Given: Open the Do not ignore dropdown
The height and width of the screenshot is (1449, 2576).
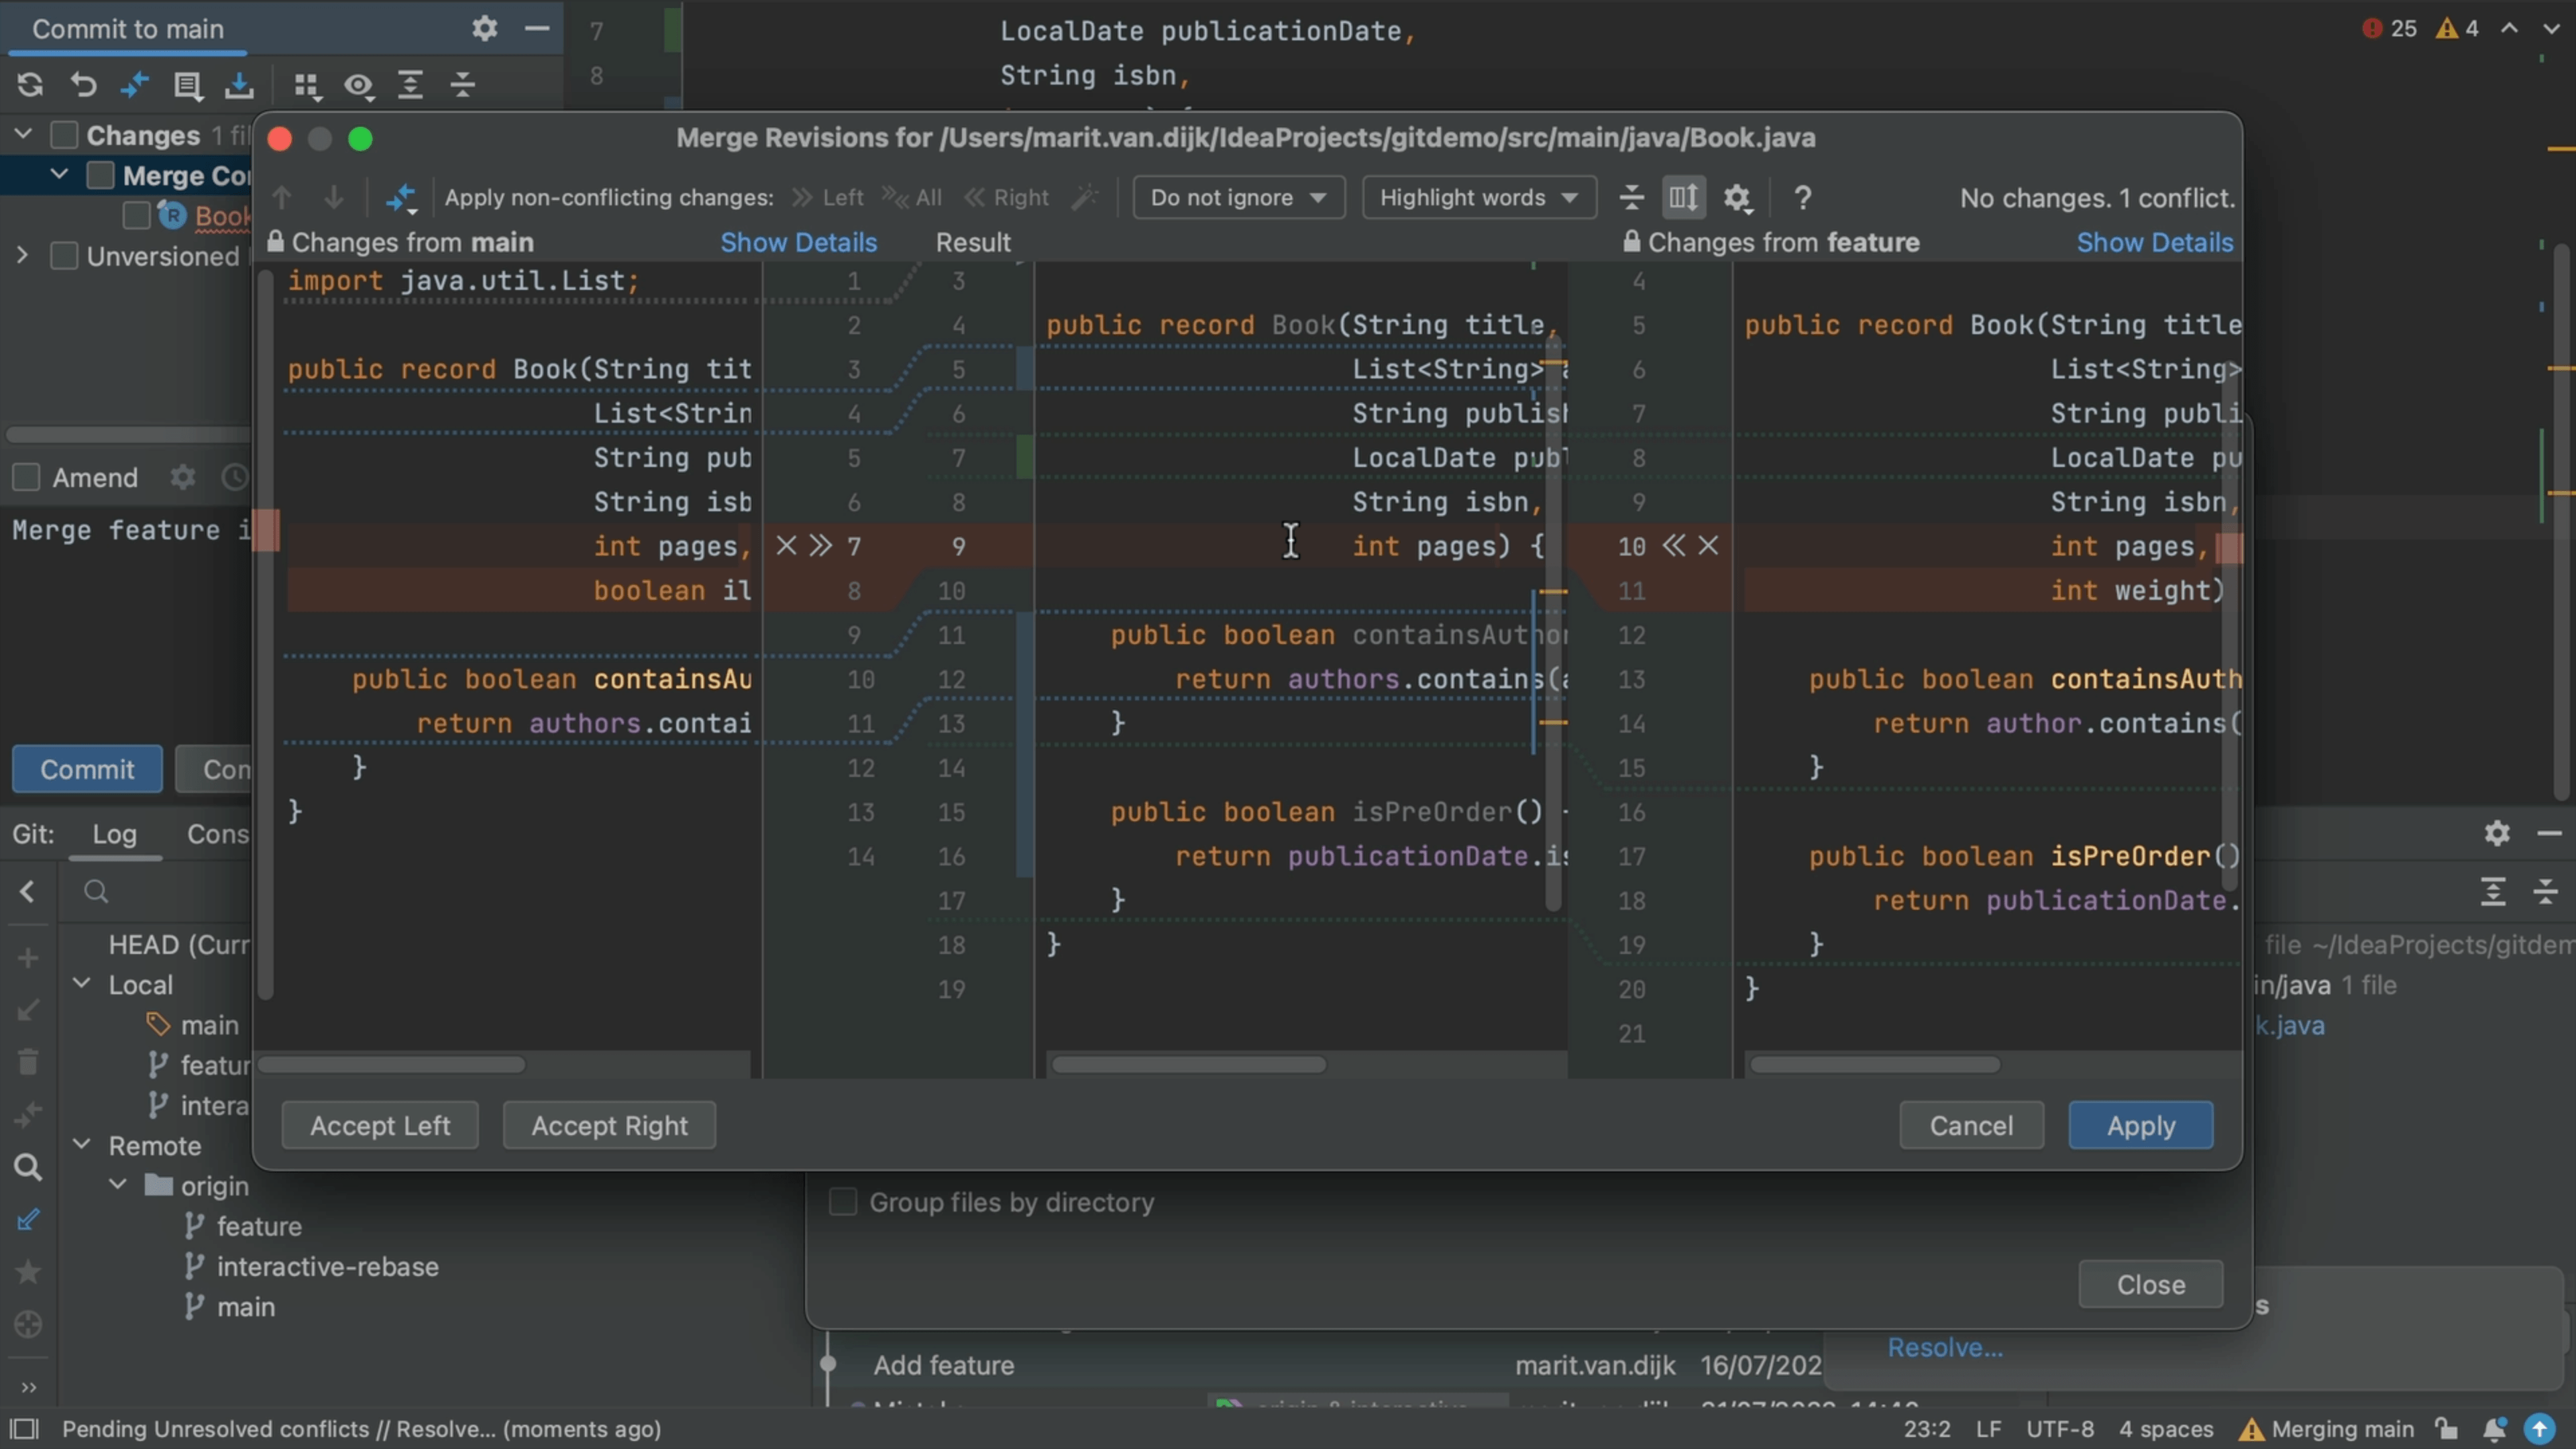Looking at the screenshot, I should (1237, 197).
